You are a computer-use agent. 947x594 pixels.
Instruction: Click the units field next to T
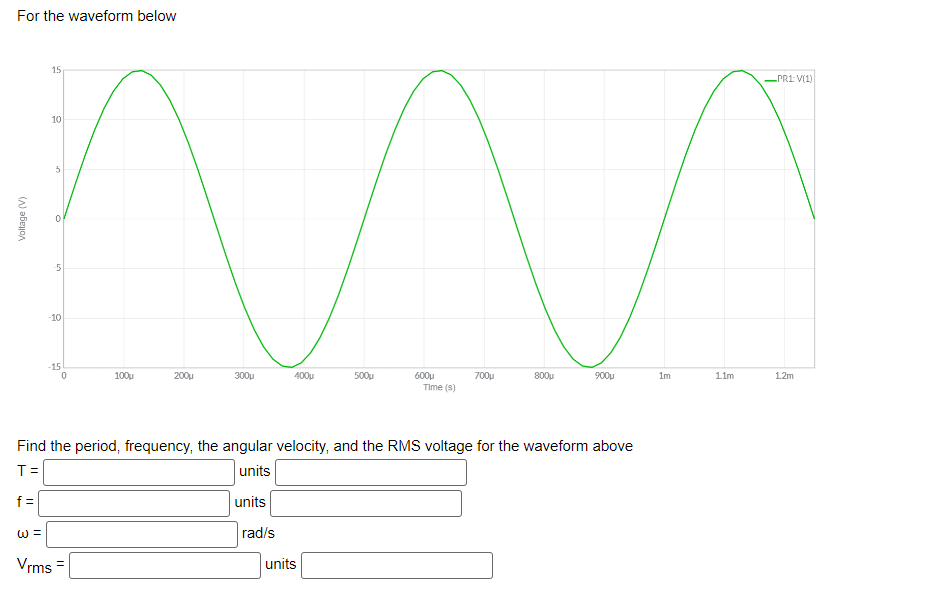pos(370,472)
